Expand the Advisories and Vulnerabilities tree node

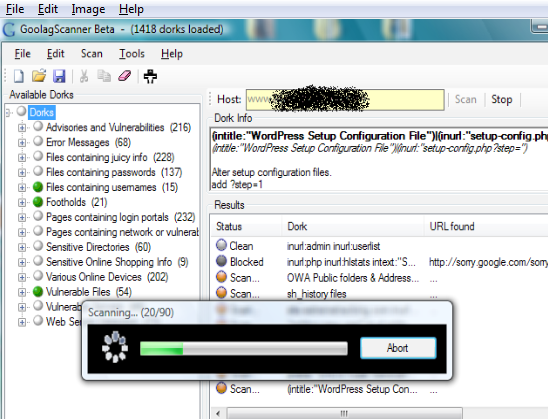click(22, 128)
